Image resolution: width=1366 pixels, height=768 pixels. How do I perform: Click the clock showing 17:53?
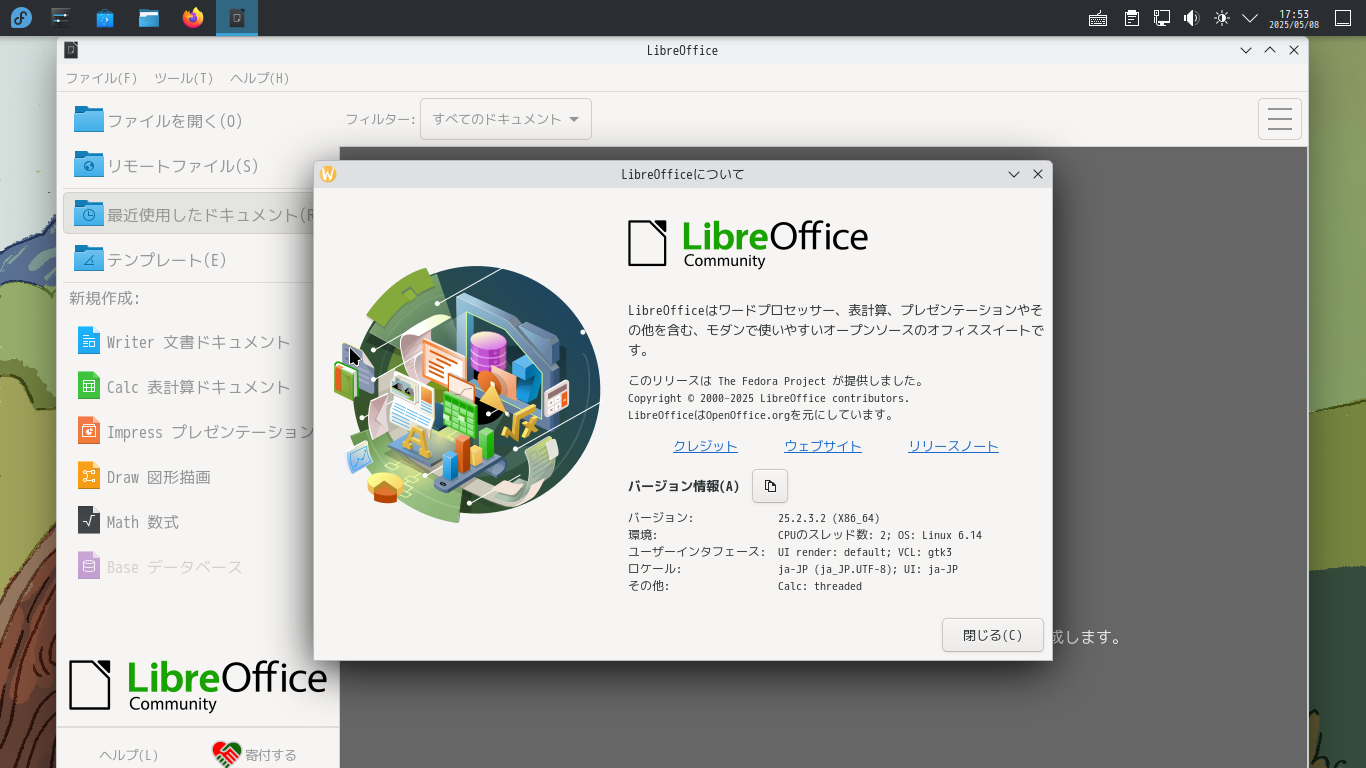pyautogui.click(x=1294, y=18)
